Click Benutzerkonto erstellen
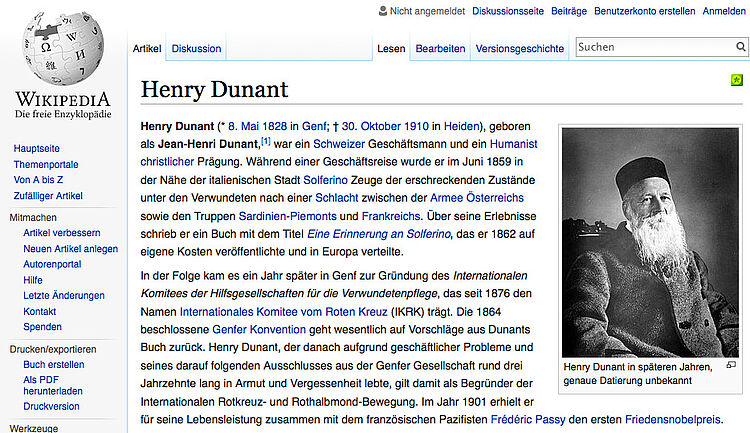 (x=644, y=11)
